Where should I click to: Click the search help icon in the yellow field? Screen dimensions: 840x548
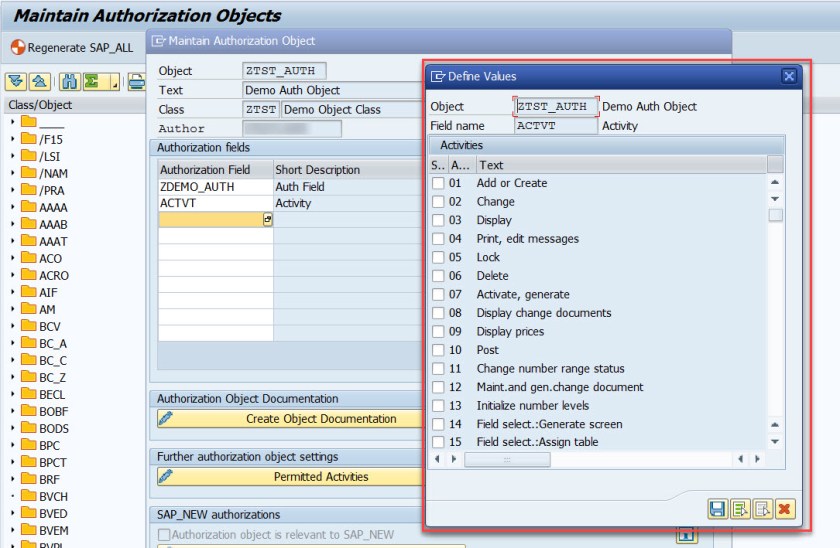pos(267,219)
